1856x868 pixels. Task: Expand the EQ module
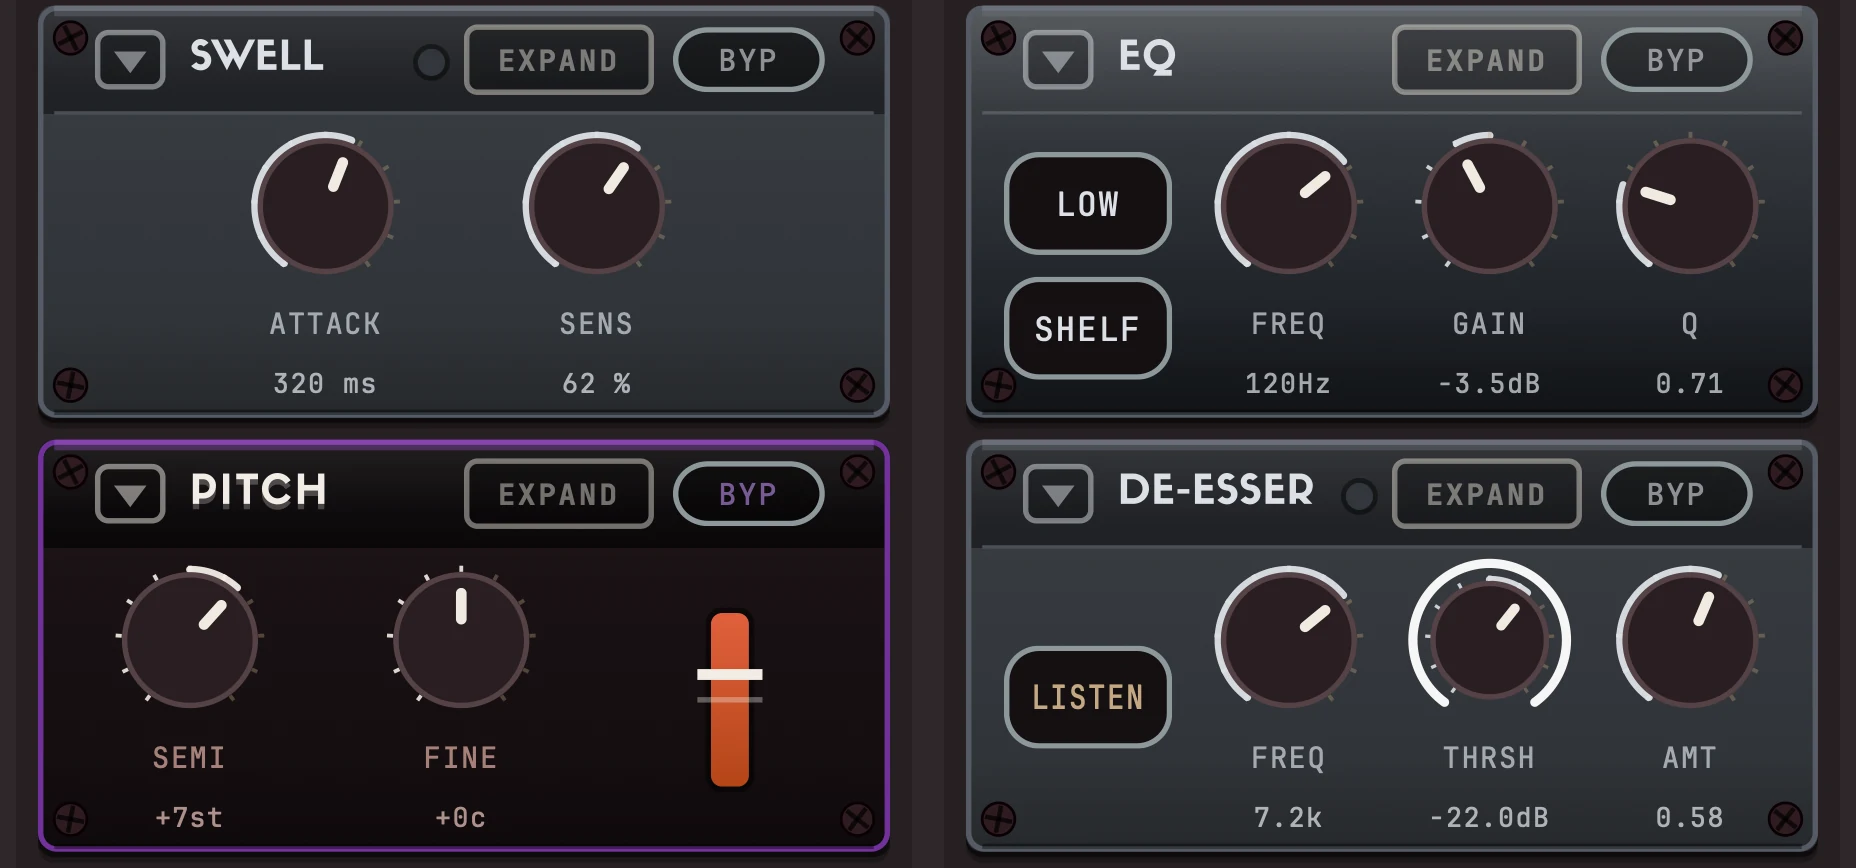(1487, 60)
